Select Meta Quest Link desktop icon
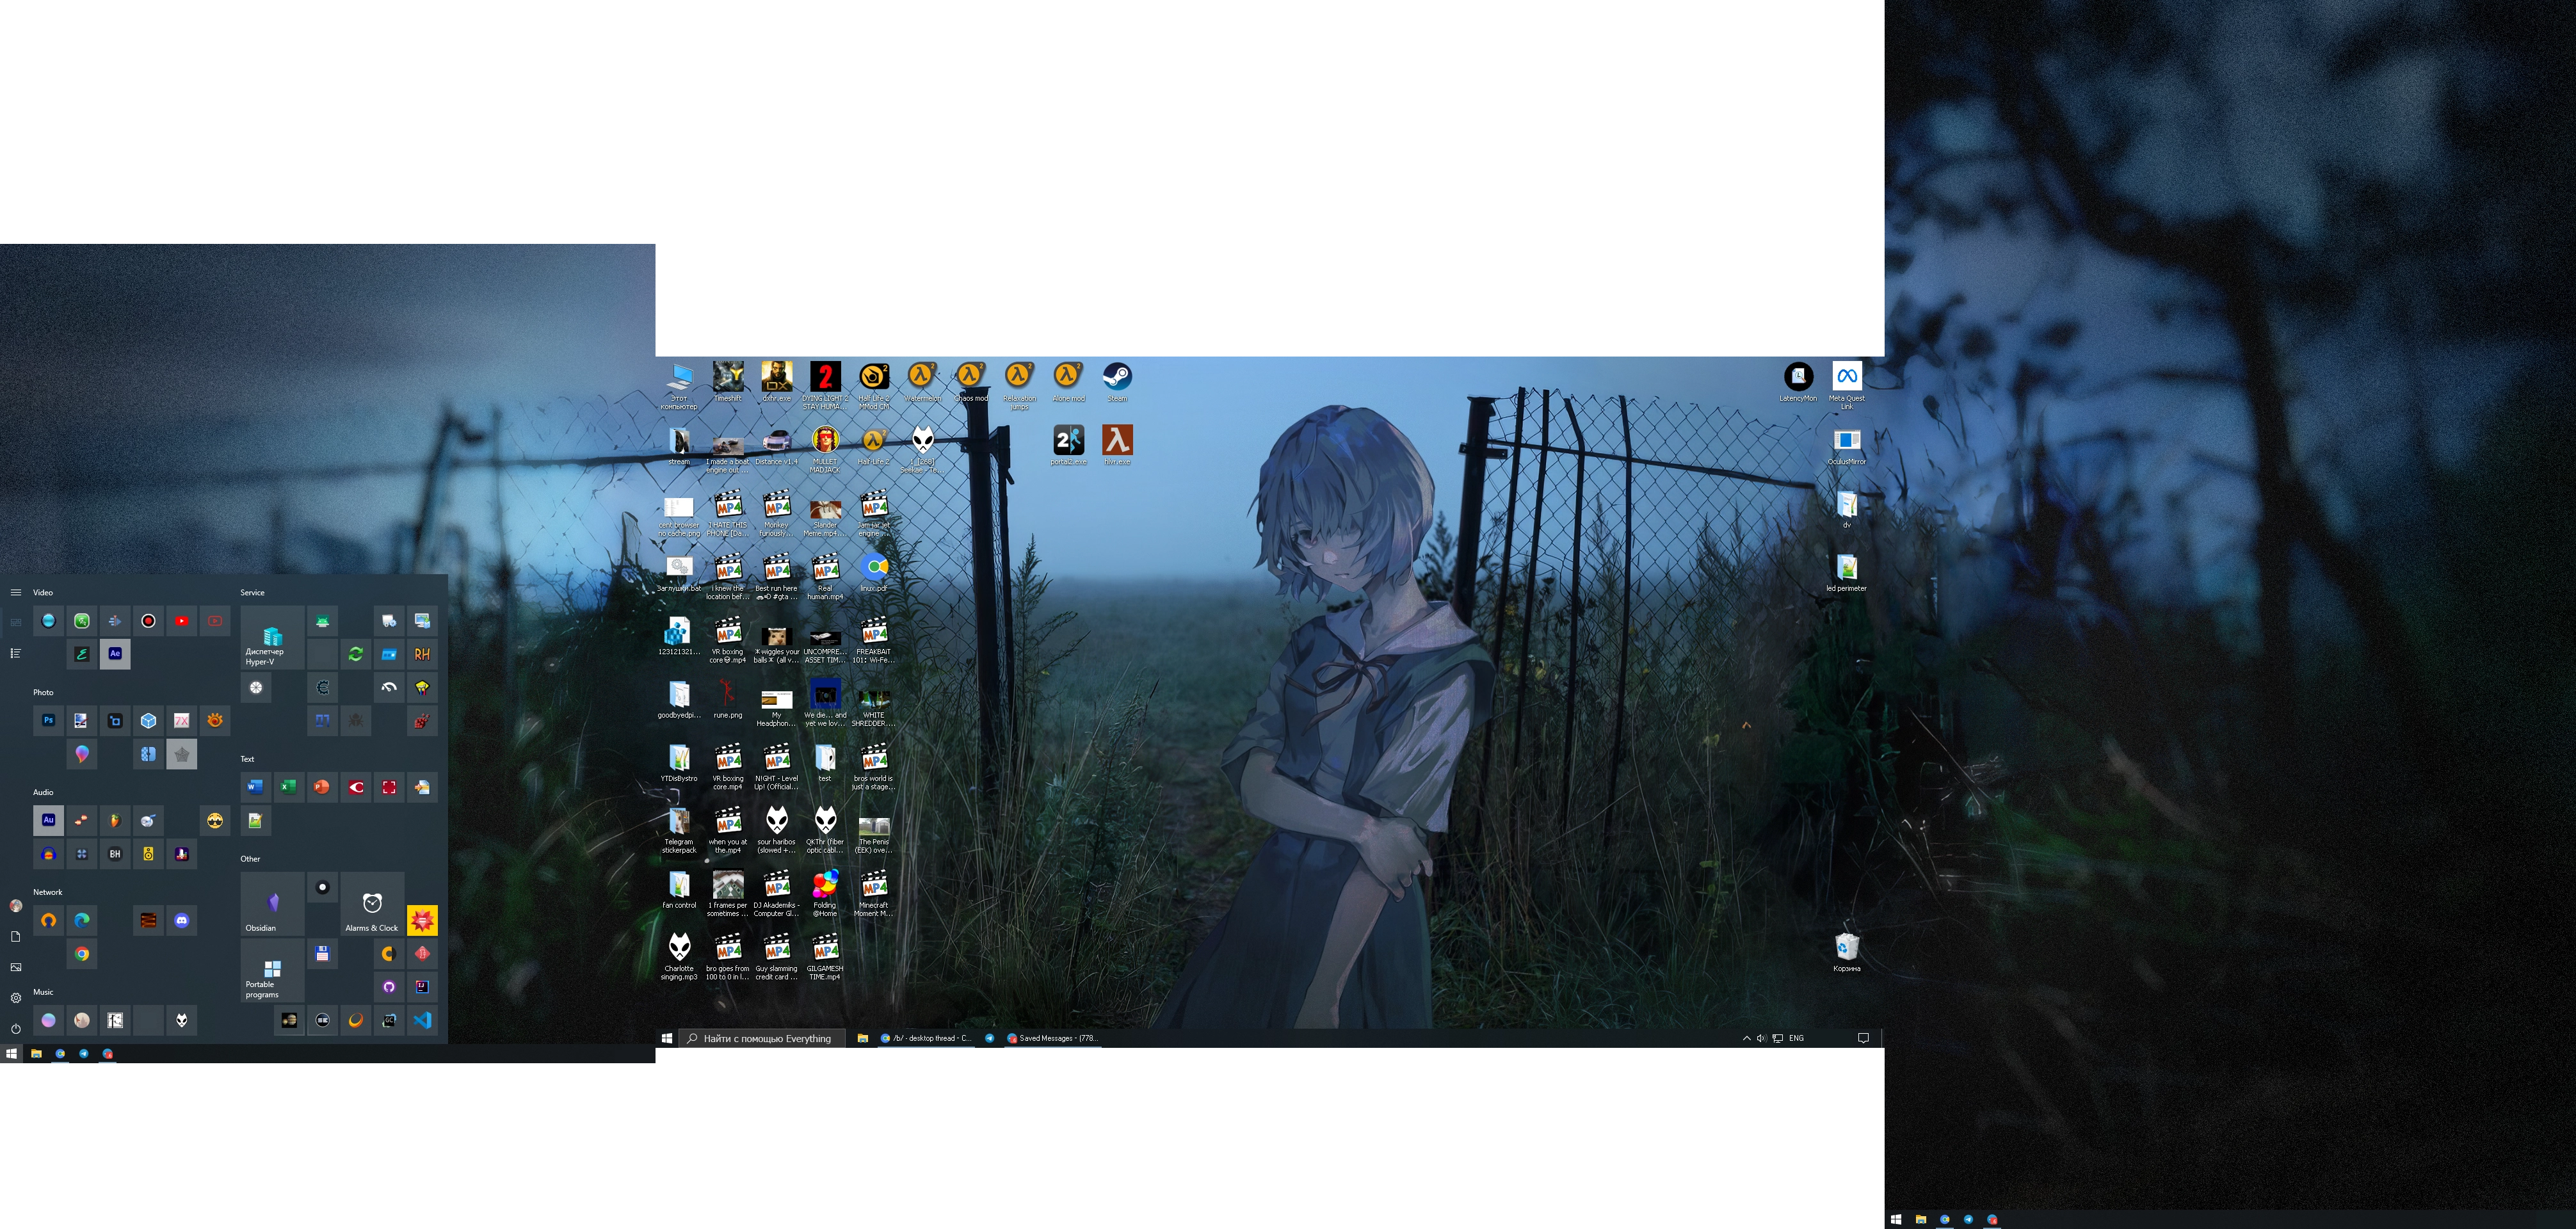The height and width of the screenshot is (1229, 2576). point(1847,385)
